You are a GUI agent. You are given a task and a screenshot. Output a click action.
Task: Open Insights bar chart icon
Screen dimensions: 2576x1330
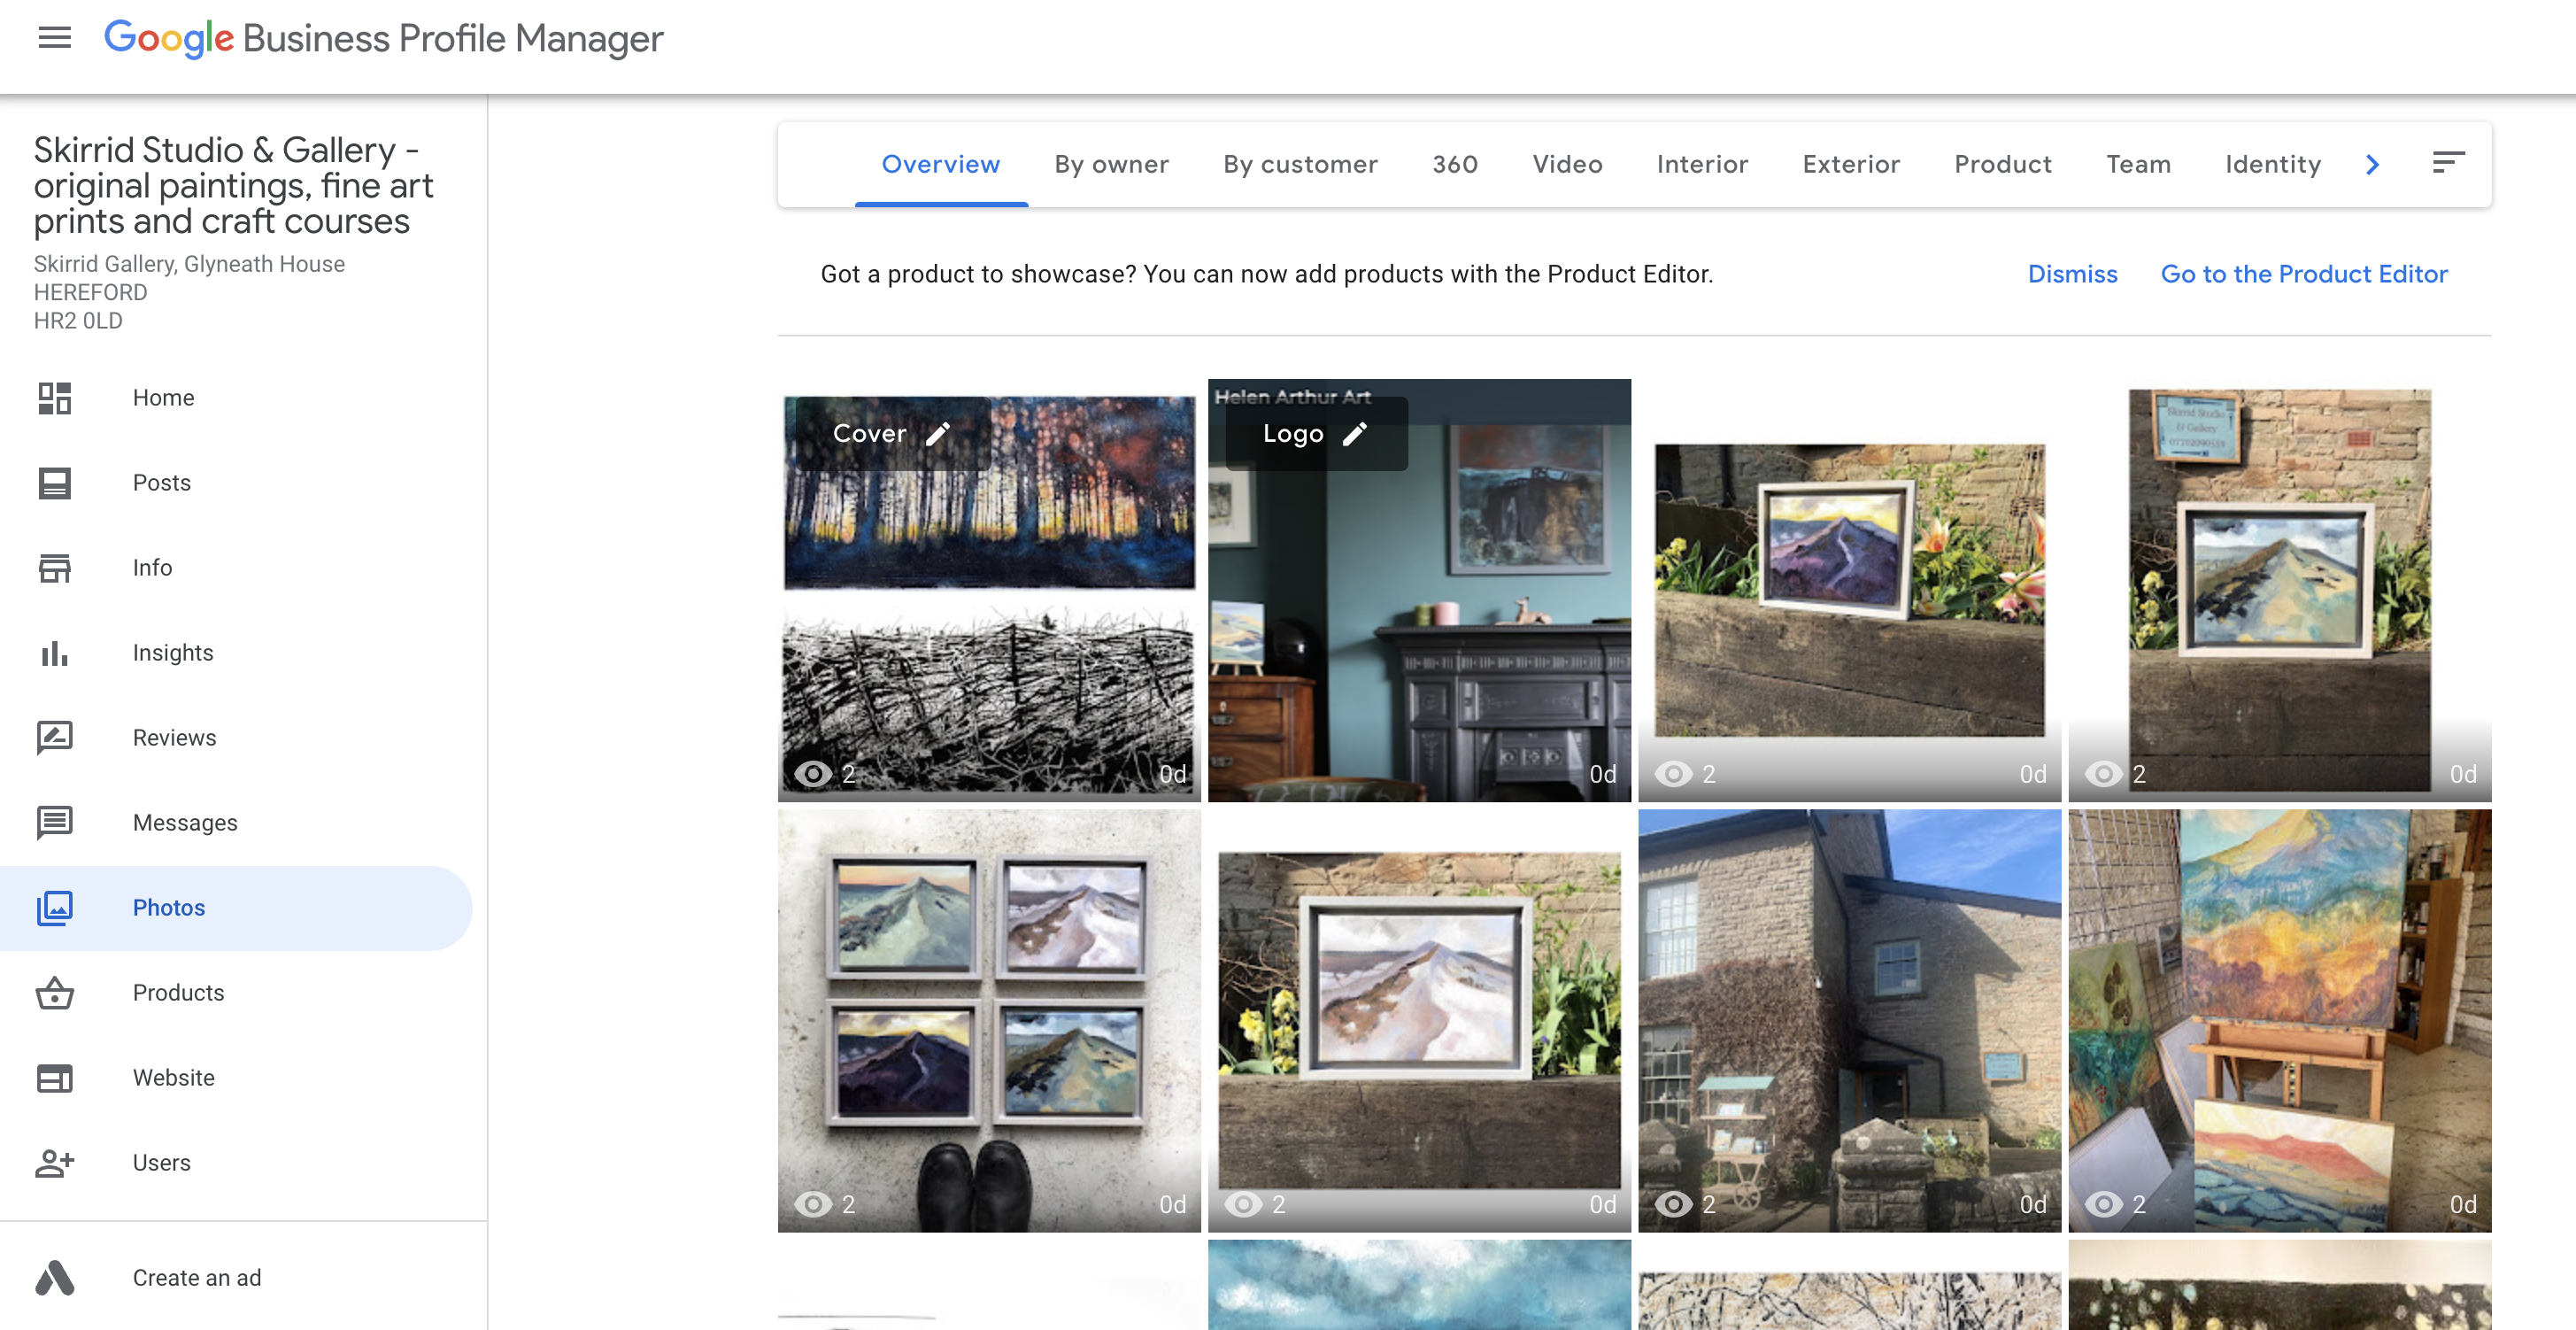tap(54, 653)
